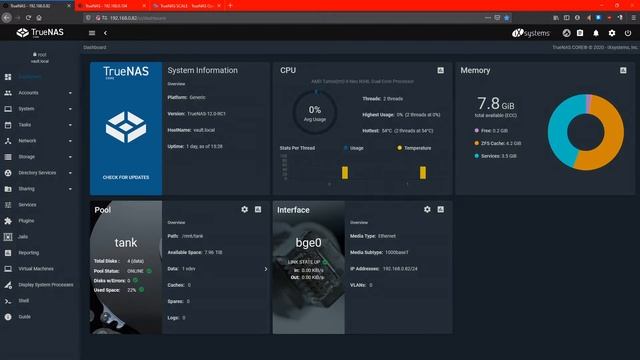The width and height of the screenshot is (640, 360).
Task: Open Display System Processes in sidebar
Action: click(40, 284)
